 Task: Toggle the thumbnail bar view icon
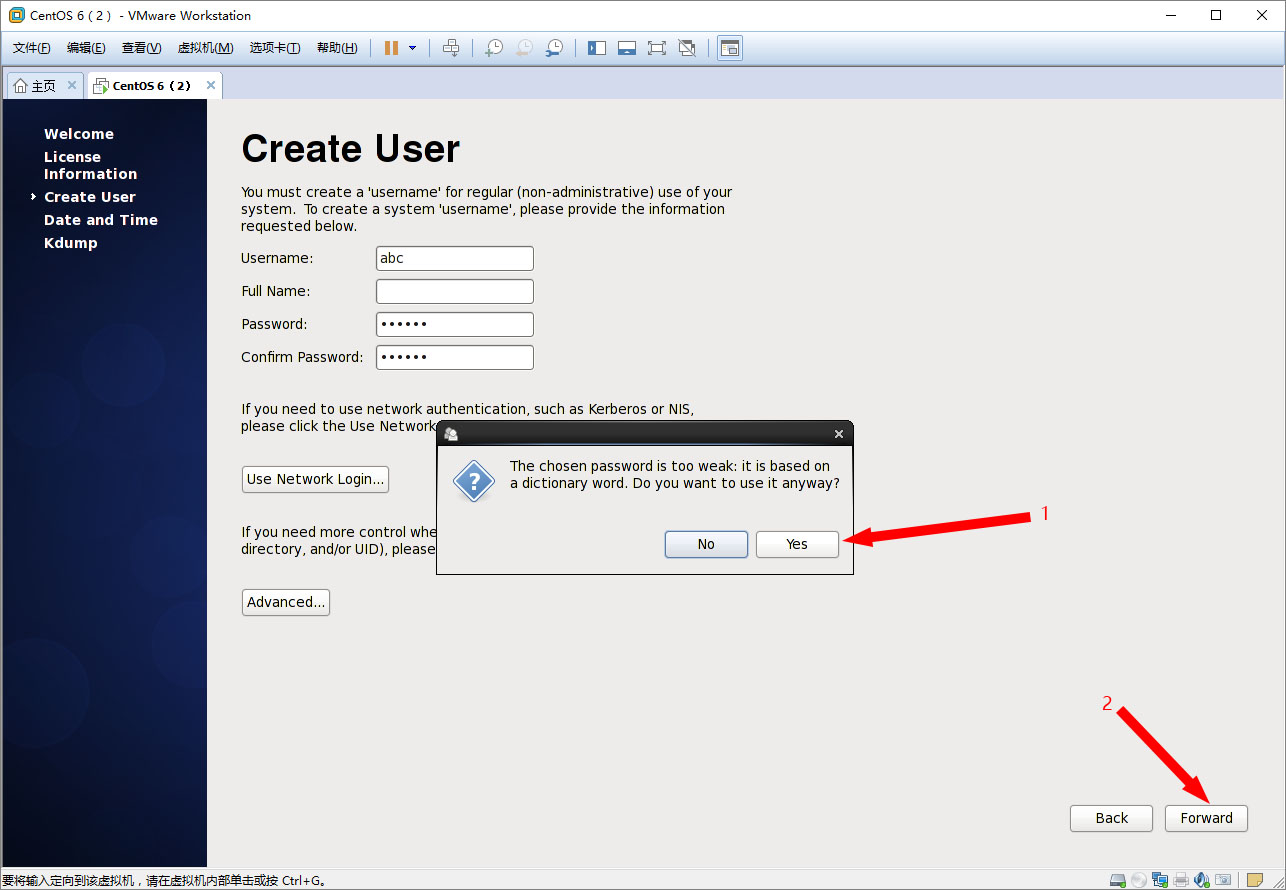click(627, 48)
